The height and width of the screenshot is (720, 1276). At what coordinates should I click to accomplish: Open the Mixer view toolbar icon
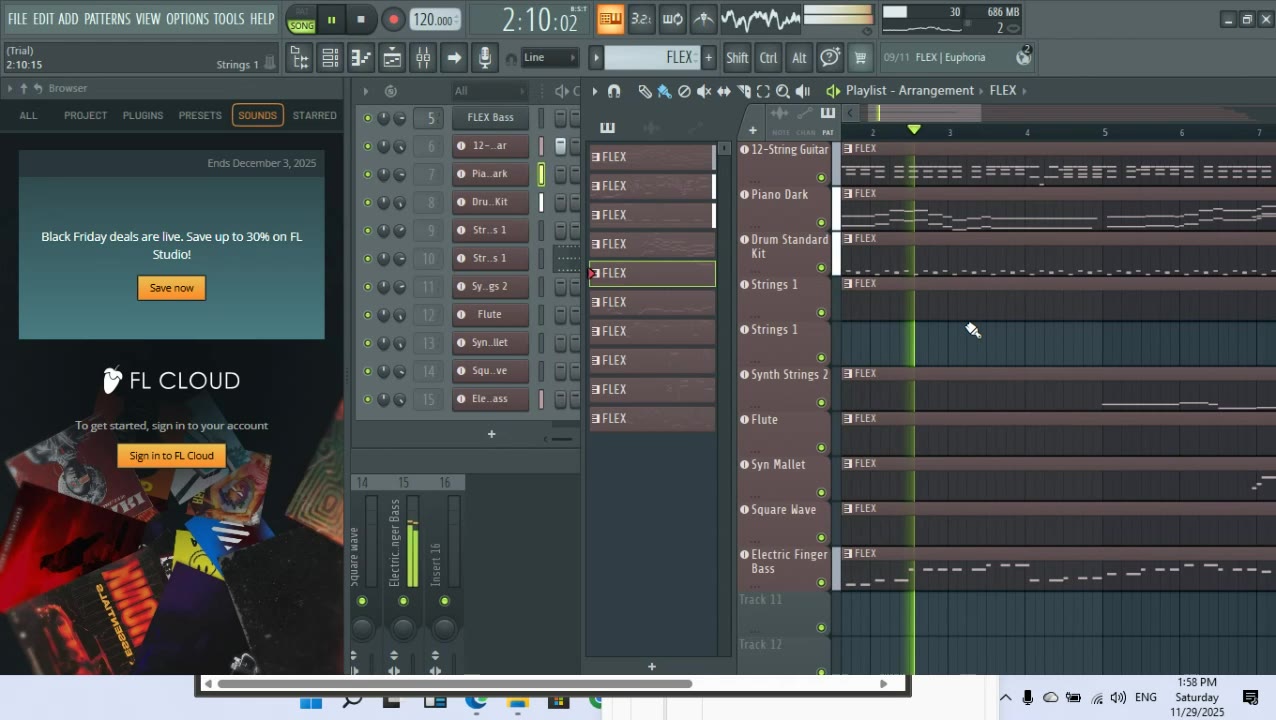[x=423, y=58]
